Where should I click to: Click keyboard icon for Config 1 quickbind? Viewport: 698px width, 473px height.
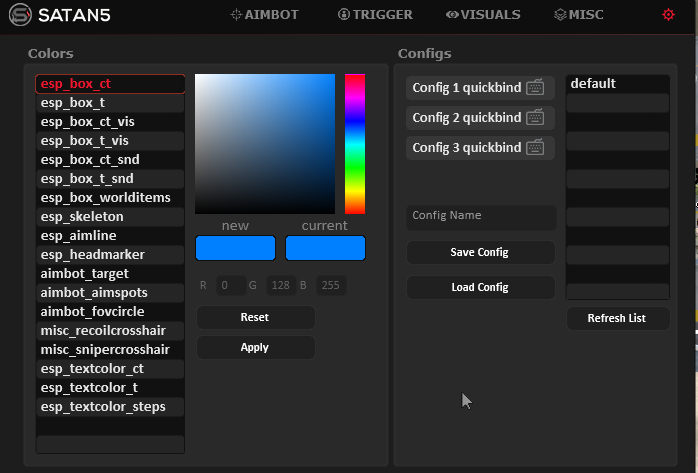point(535,87)
